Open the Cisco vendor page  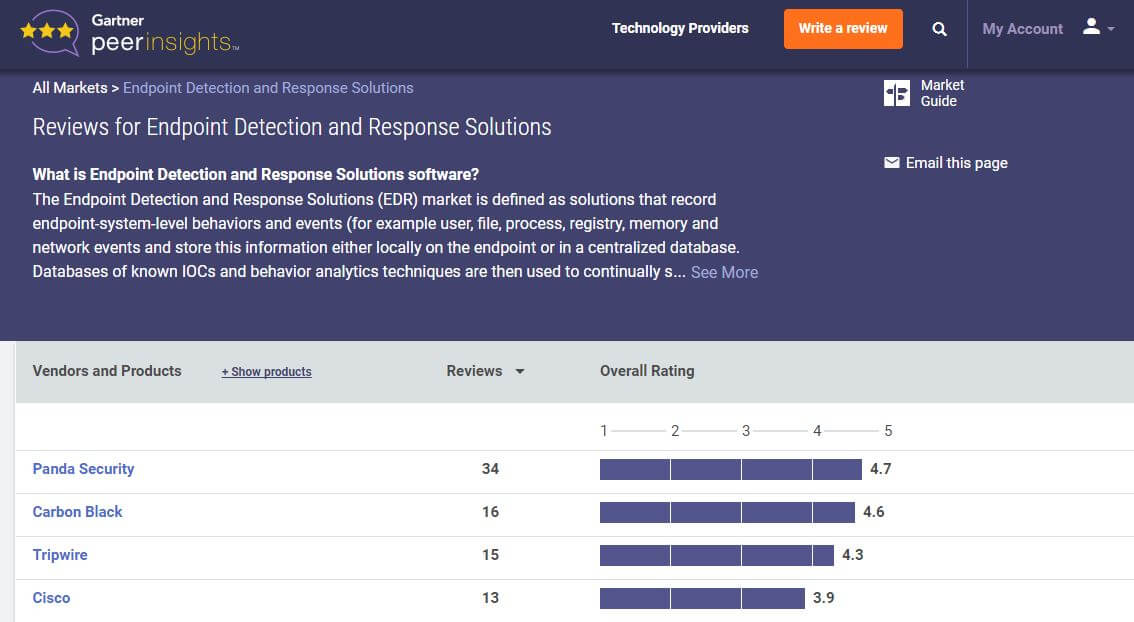(x=51, y=598)
